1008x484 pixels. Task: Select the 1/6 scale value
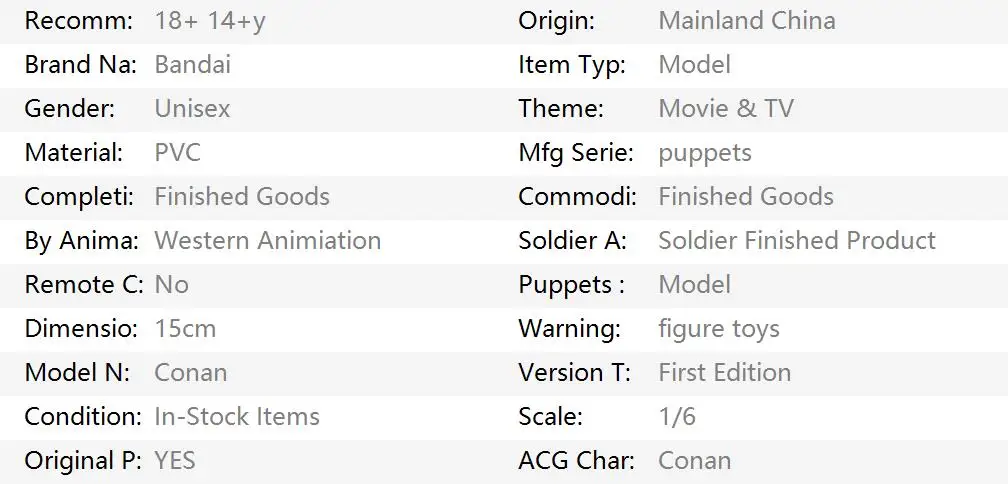pos(677,417)
